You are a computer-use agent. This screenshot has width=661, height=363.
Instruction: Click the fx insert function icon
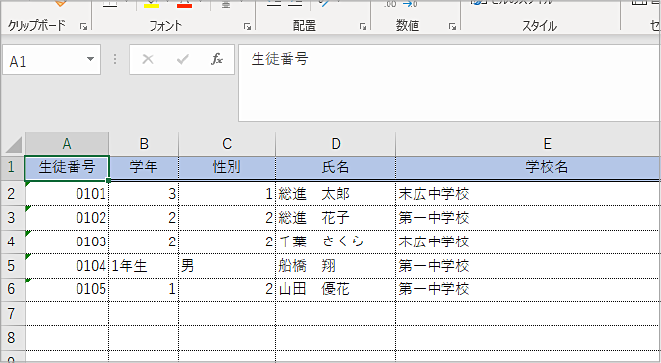[x=217, y=59]
